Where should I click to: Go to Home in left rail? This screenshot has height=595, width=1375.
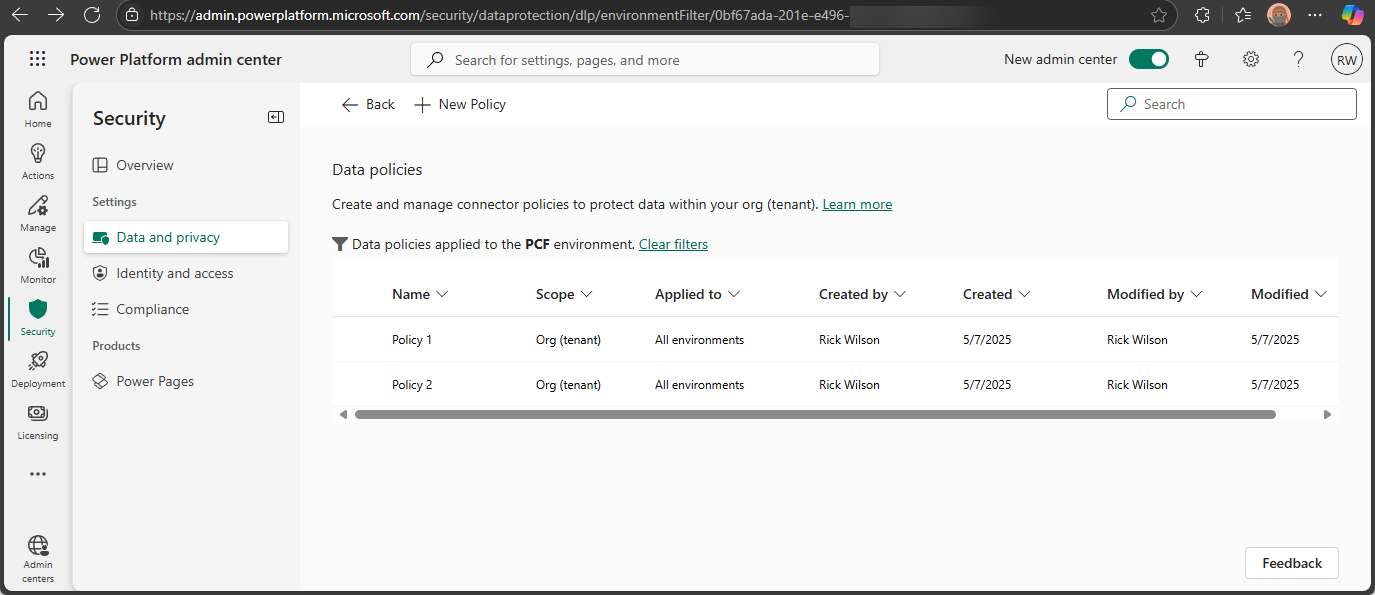click(38, 109)
